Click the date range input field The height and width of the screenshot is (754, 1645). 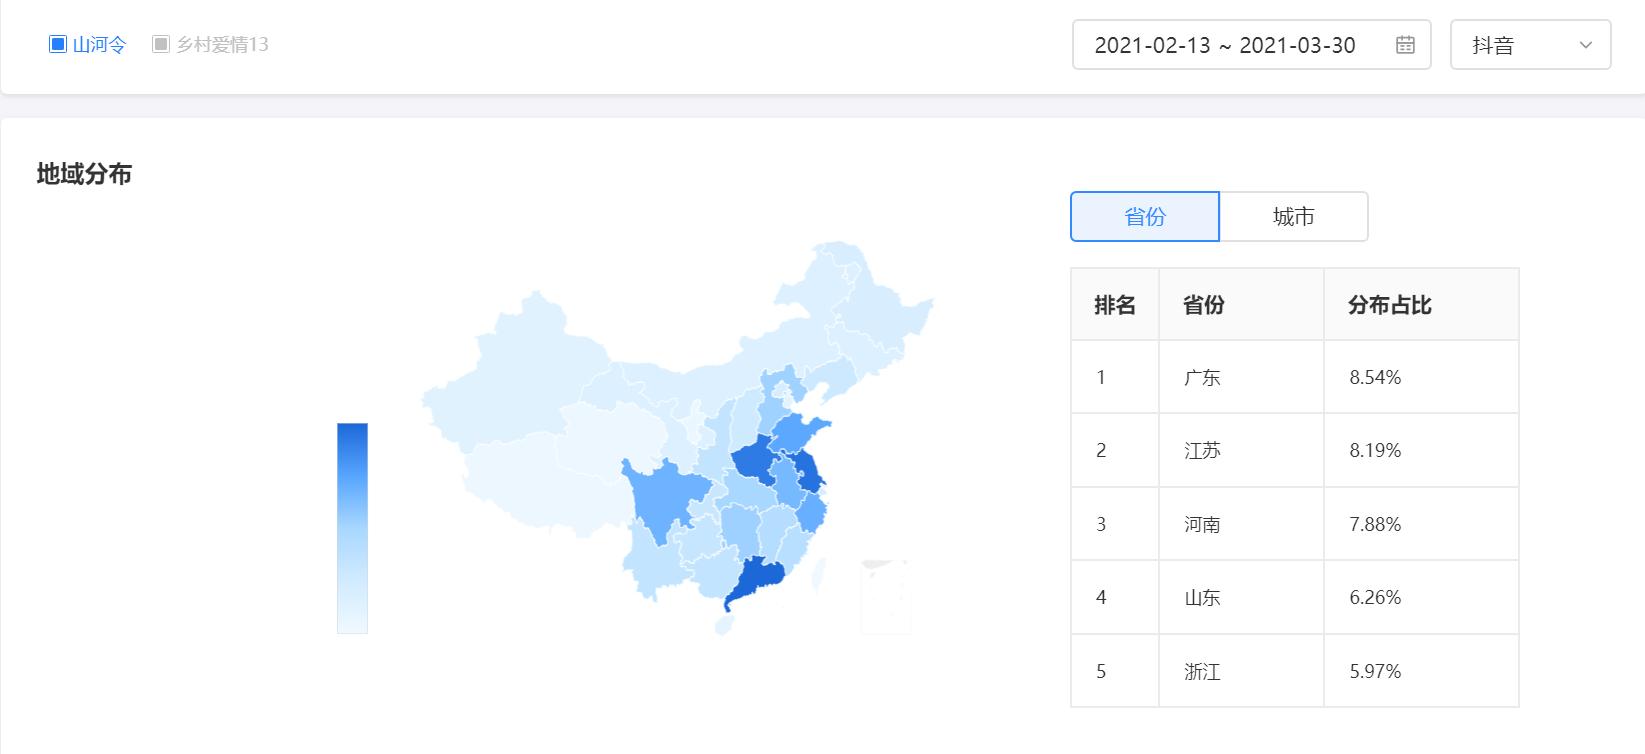(x=1251, y=45)
